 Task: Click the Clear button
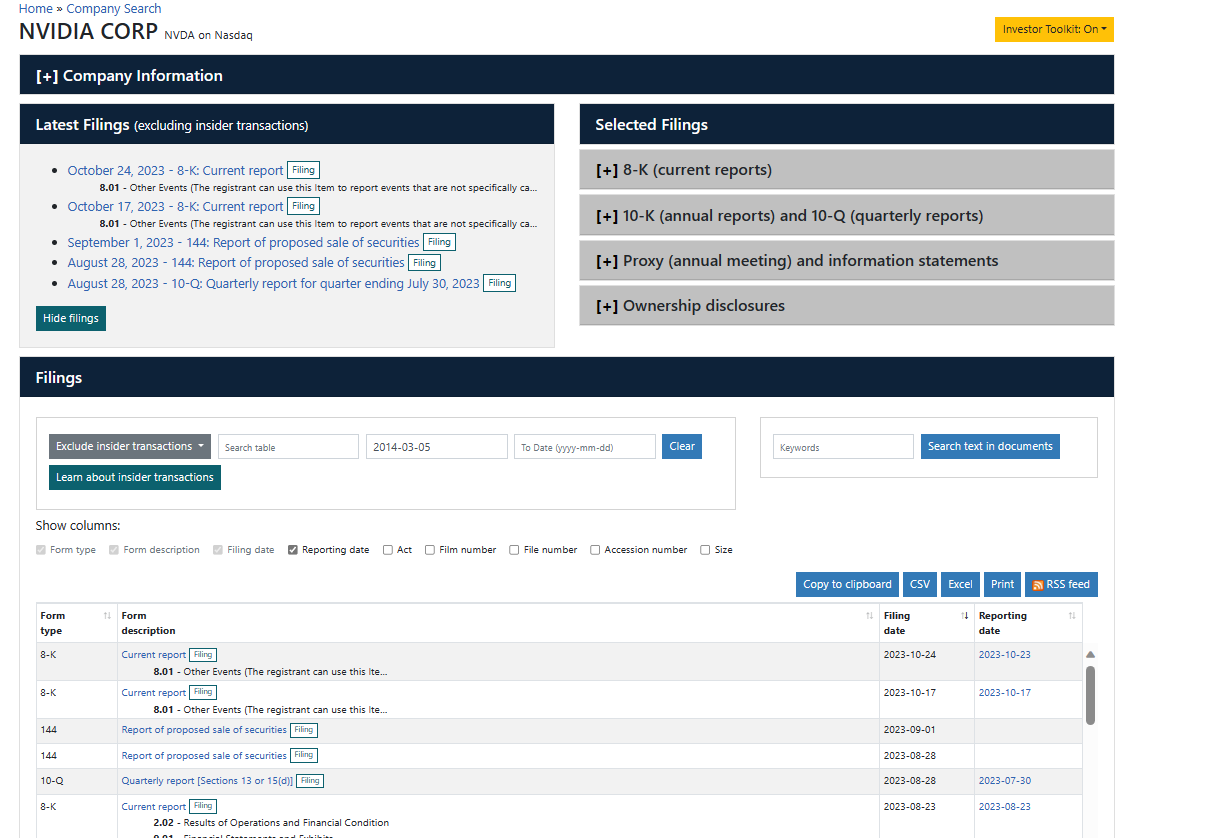click(682, 446)
